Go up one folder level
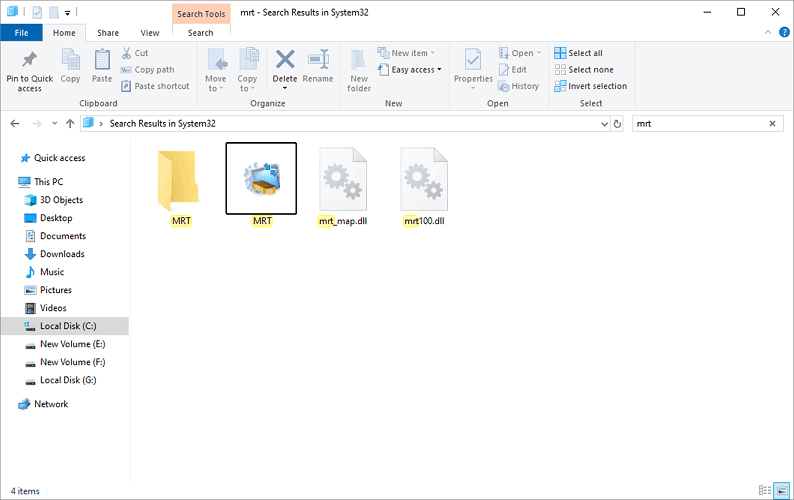The image size is (794, 500). pyautogui.click(x=70, y=124)
